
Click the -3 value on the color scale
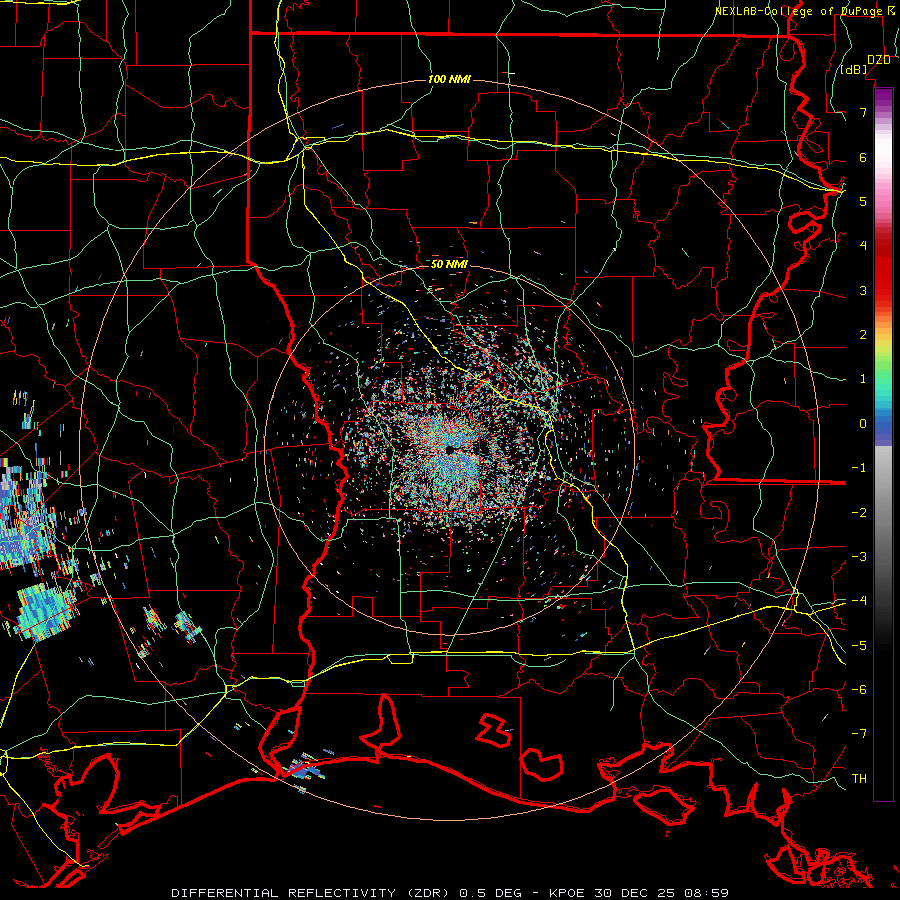[859, 556]
